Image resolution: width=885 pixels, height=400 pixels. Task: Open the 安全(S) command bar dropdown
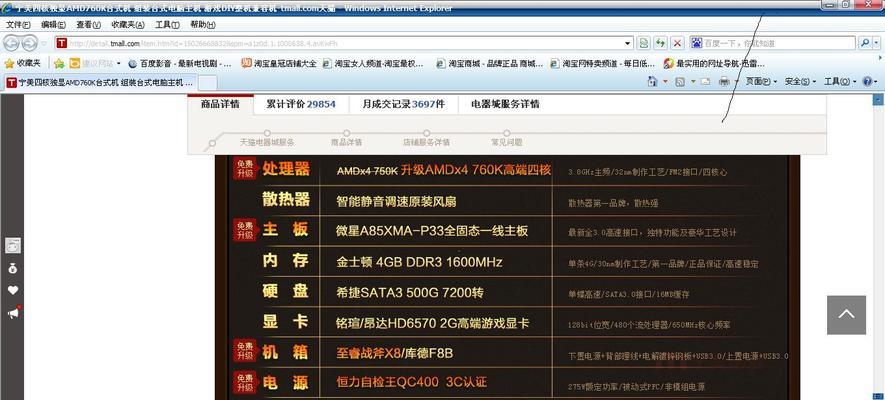click(x=800, y=82)
